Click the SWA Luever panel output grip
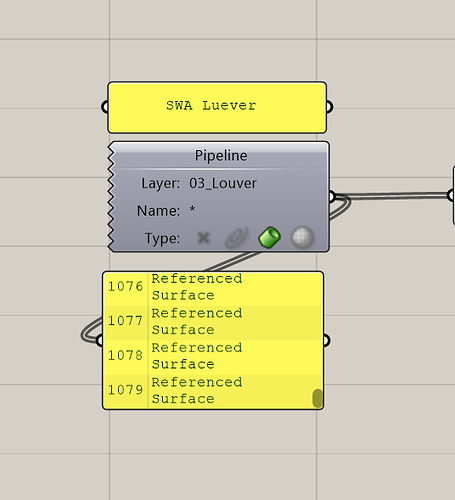 pos(329,107)
